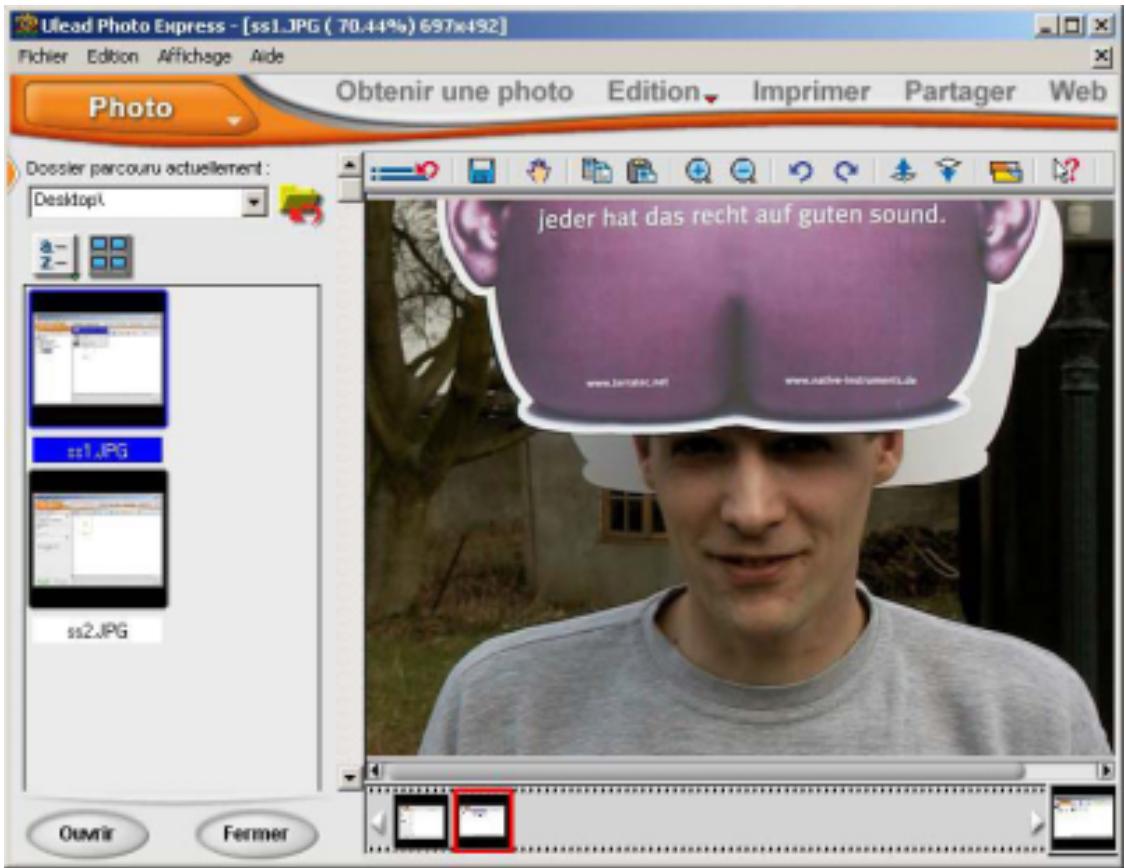The height and width of the screenshot is (868, 1126).
Task: Open the Aide menu
Action: coord(266,56)
